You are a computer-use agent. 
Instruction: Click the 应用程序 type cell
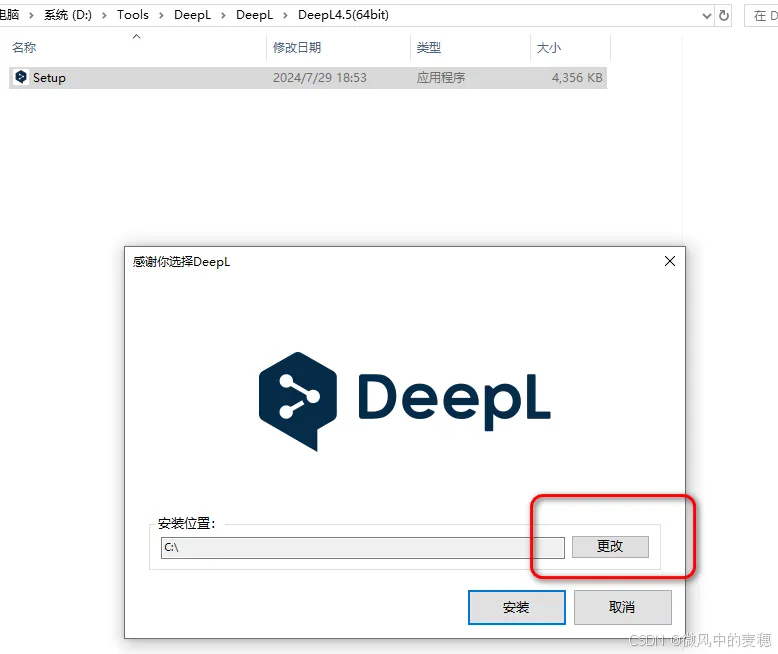[x=441, y=78]
